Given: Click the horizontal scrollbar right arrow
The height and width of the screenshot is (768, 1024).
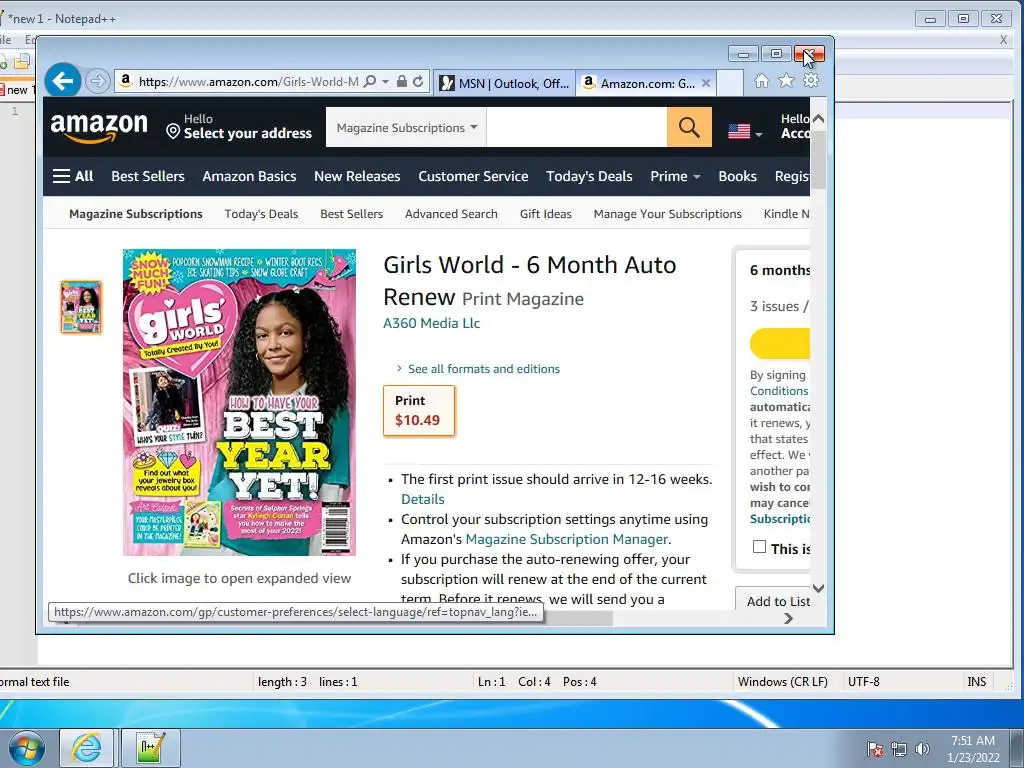Looking at the screenshot, I should [x=788, y=618].
